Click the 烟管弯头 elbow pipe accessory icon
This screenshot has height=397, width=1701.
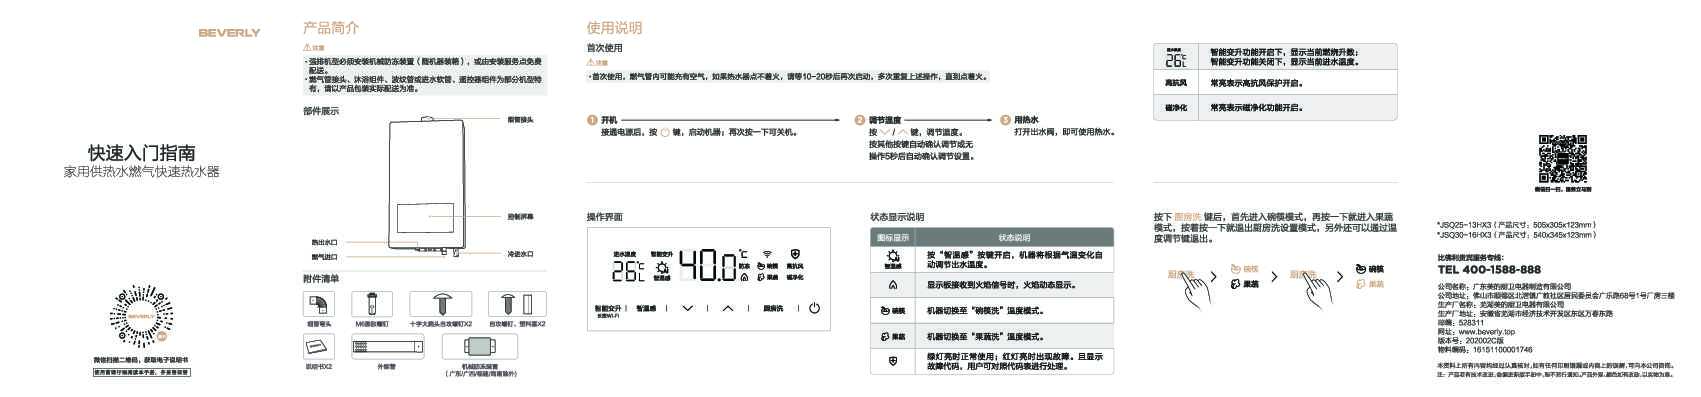point(319,304)
